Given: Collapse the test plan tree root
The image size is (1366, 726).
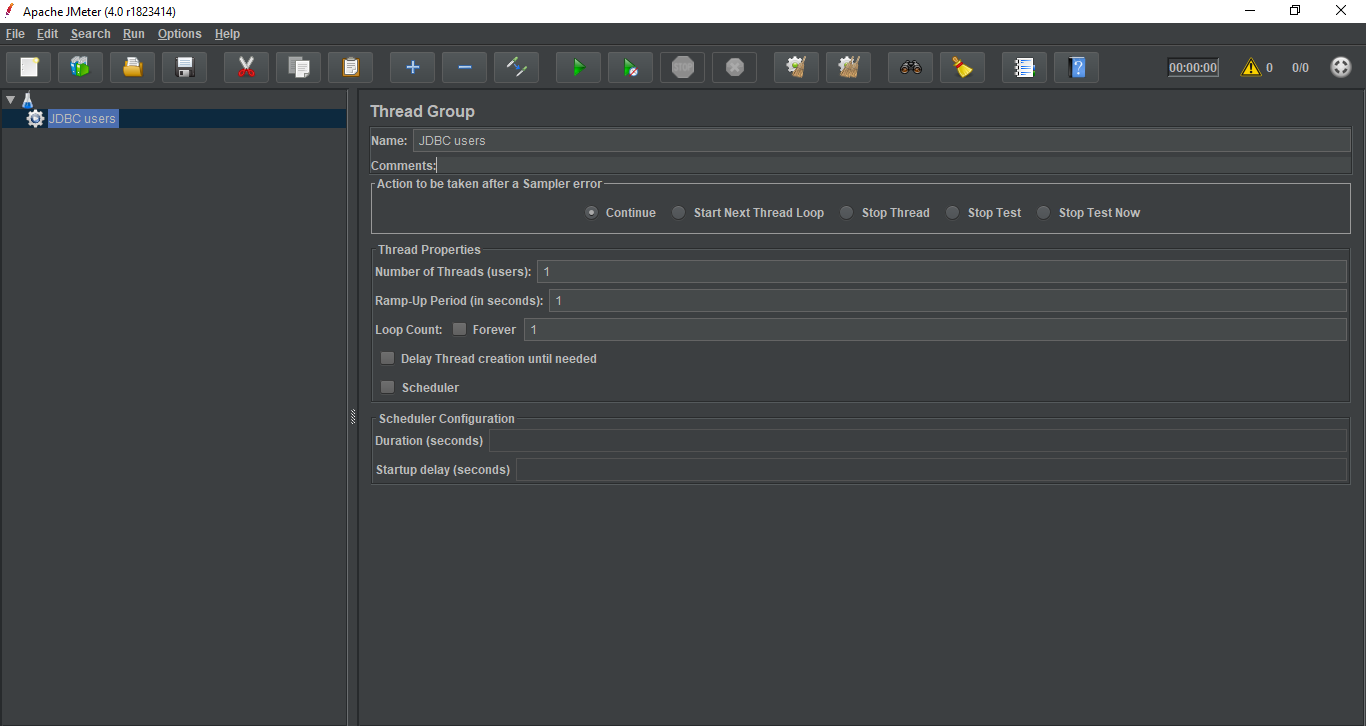Looking at the screenshot, I should [x=10, y=100].
